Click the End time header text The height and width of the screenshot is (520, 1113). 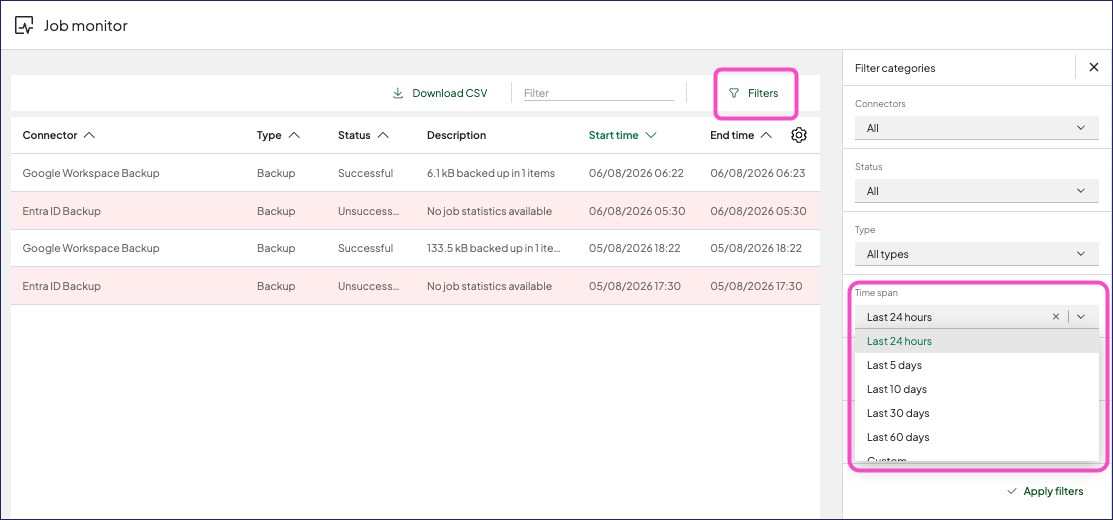(732, 135)
